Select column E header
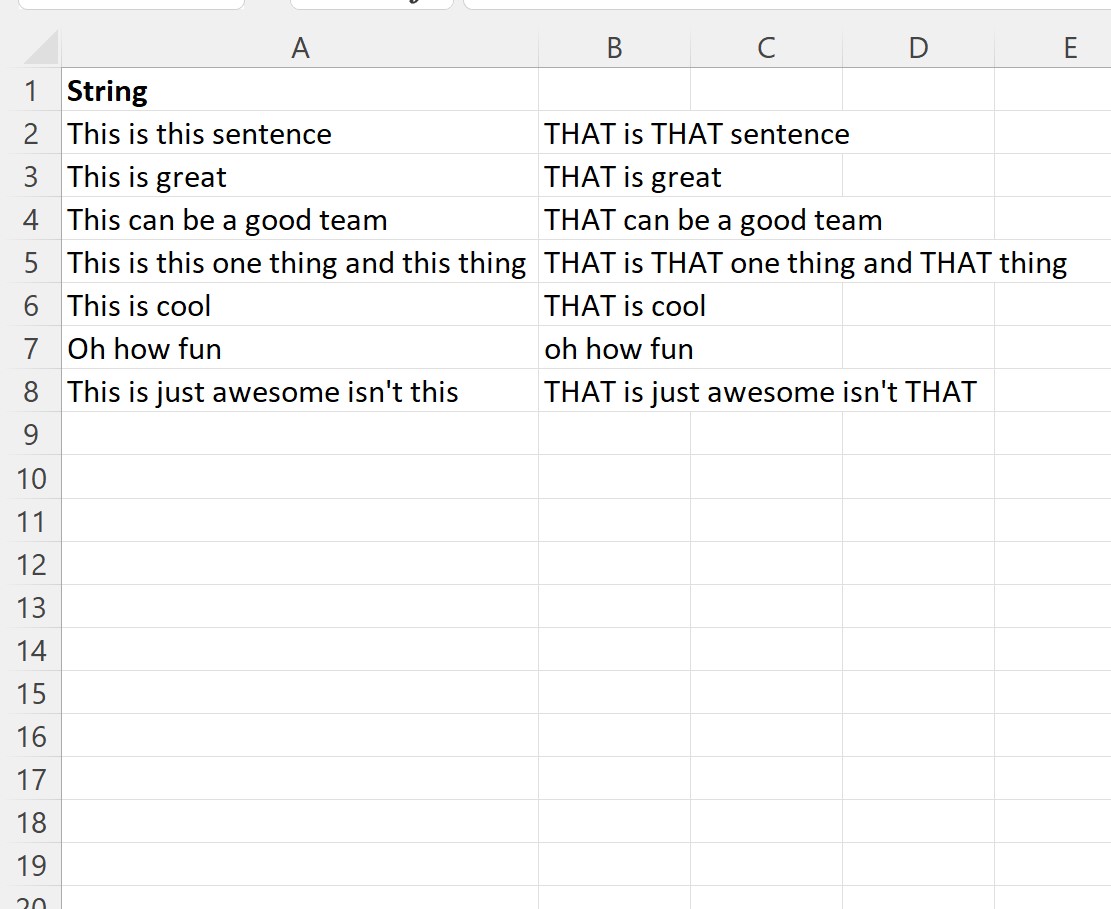1111x909 pixels. [1054, 48]
